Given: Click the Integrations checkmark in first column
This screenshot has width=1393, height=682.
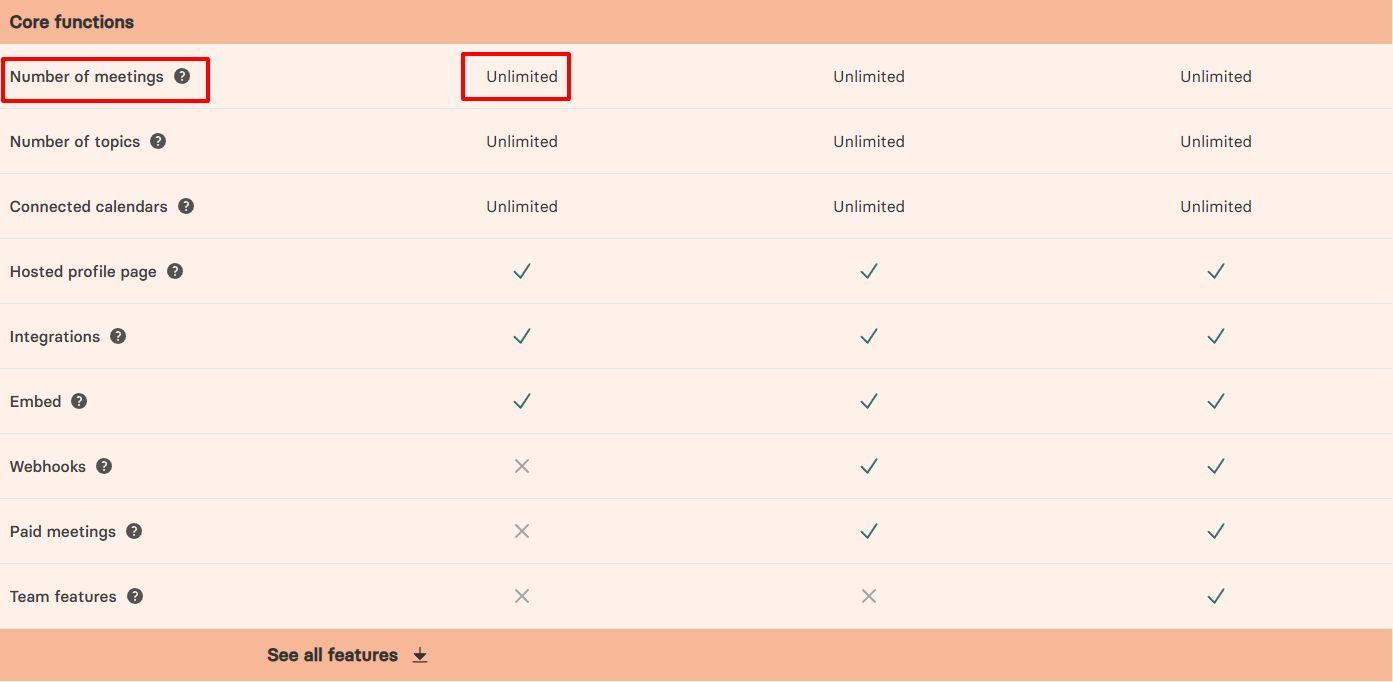Looking at the screenshot, I should coord(521,336).
